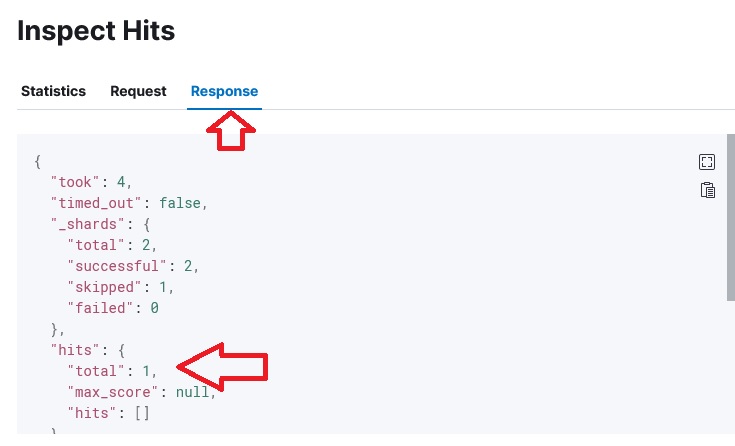Click the Inspect Hits heading

click(x=96, y=31)
